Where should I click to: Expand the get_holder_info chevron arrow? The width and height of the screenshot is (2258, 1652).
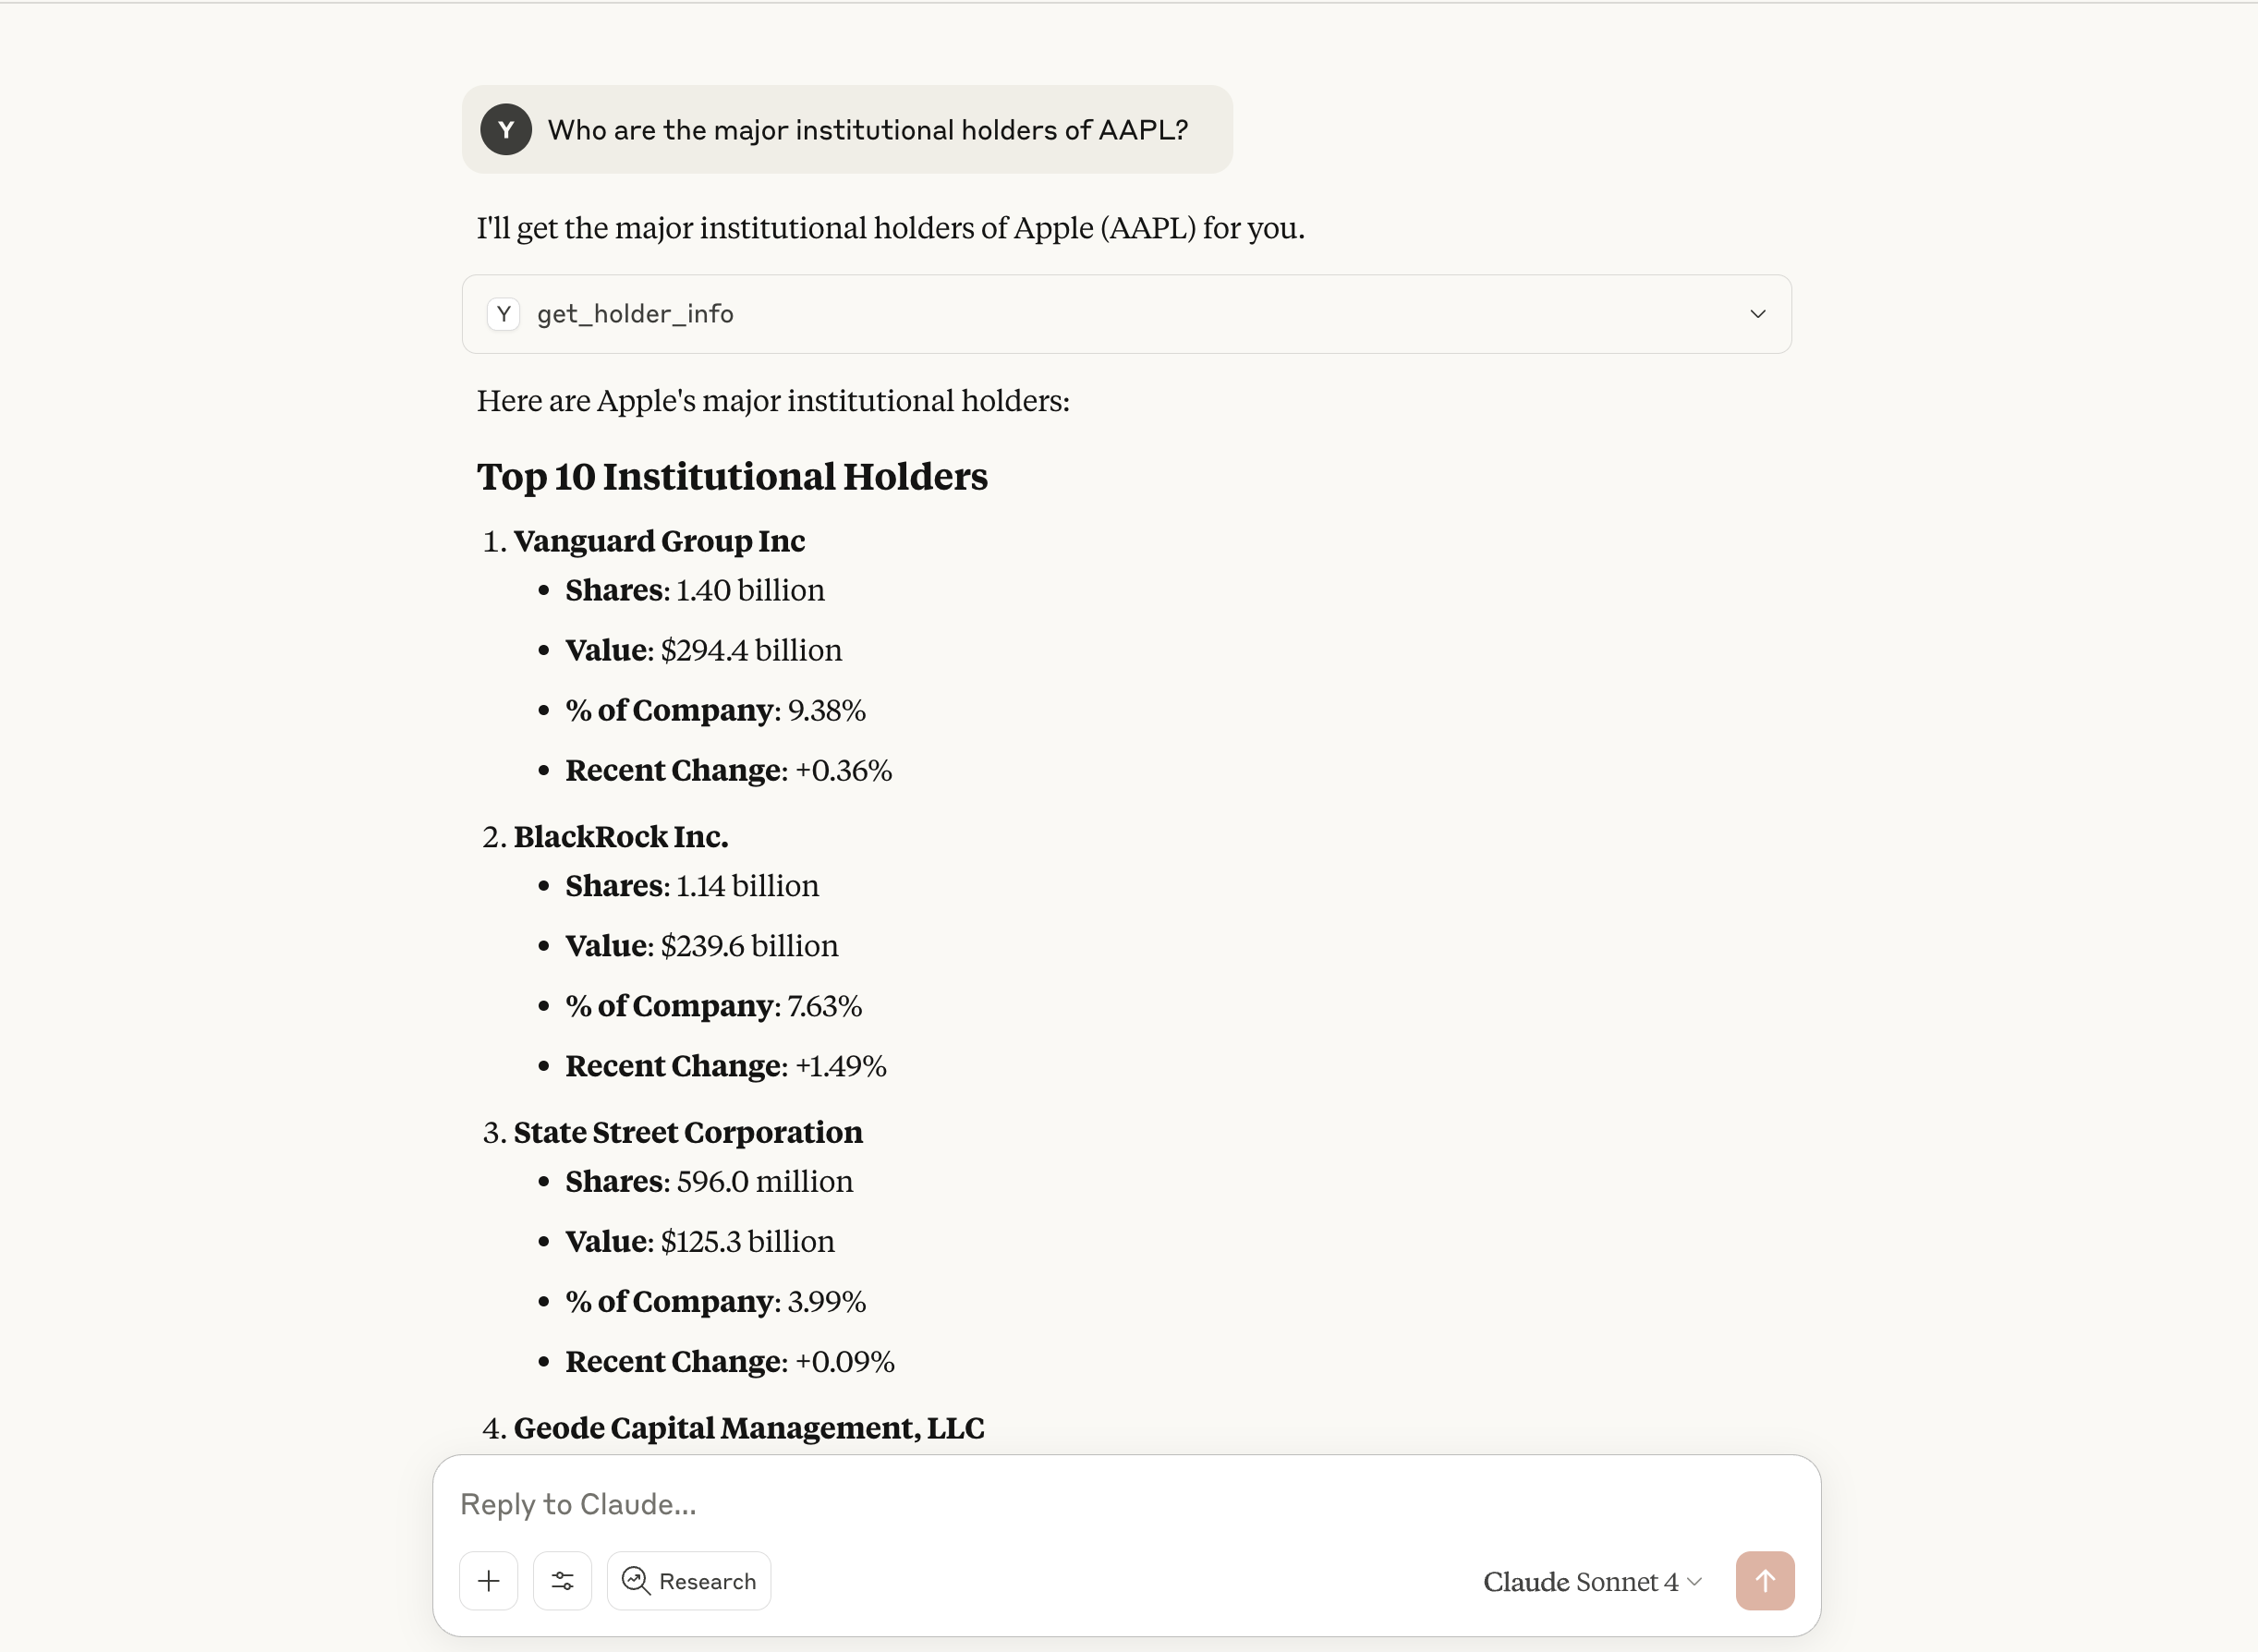click(1757, 314)
